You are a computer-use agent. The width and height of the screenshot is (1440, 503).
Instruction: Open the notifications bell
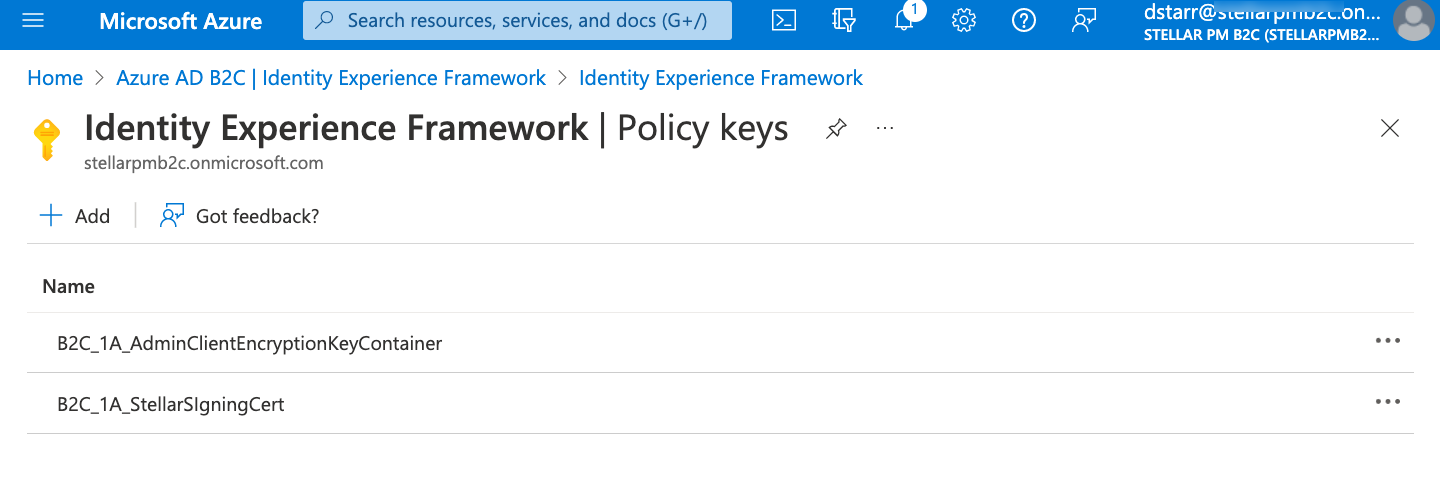(904, 21)
